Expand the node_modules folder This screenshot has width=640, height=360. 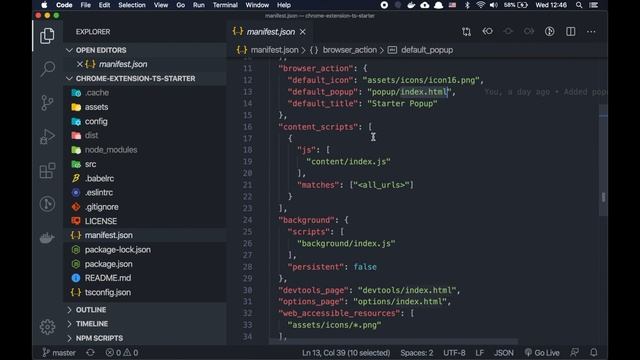[x=145, y=150]
